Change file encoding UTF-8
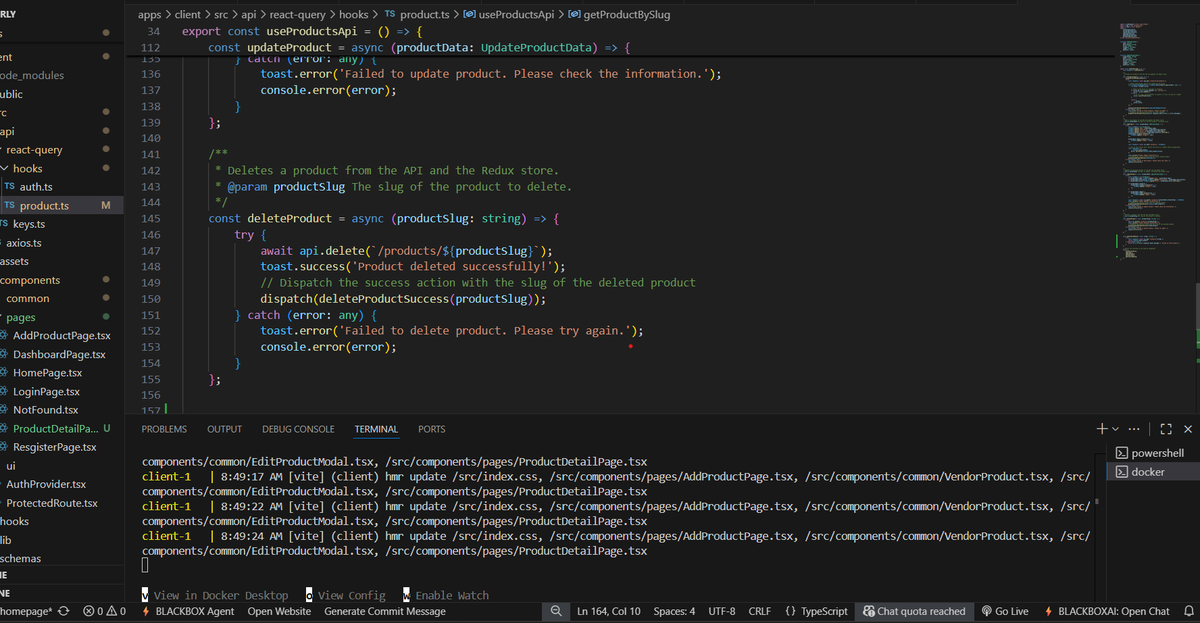Viewport: 1200px width, 623px height. coord(722,611)
